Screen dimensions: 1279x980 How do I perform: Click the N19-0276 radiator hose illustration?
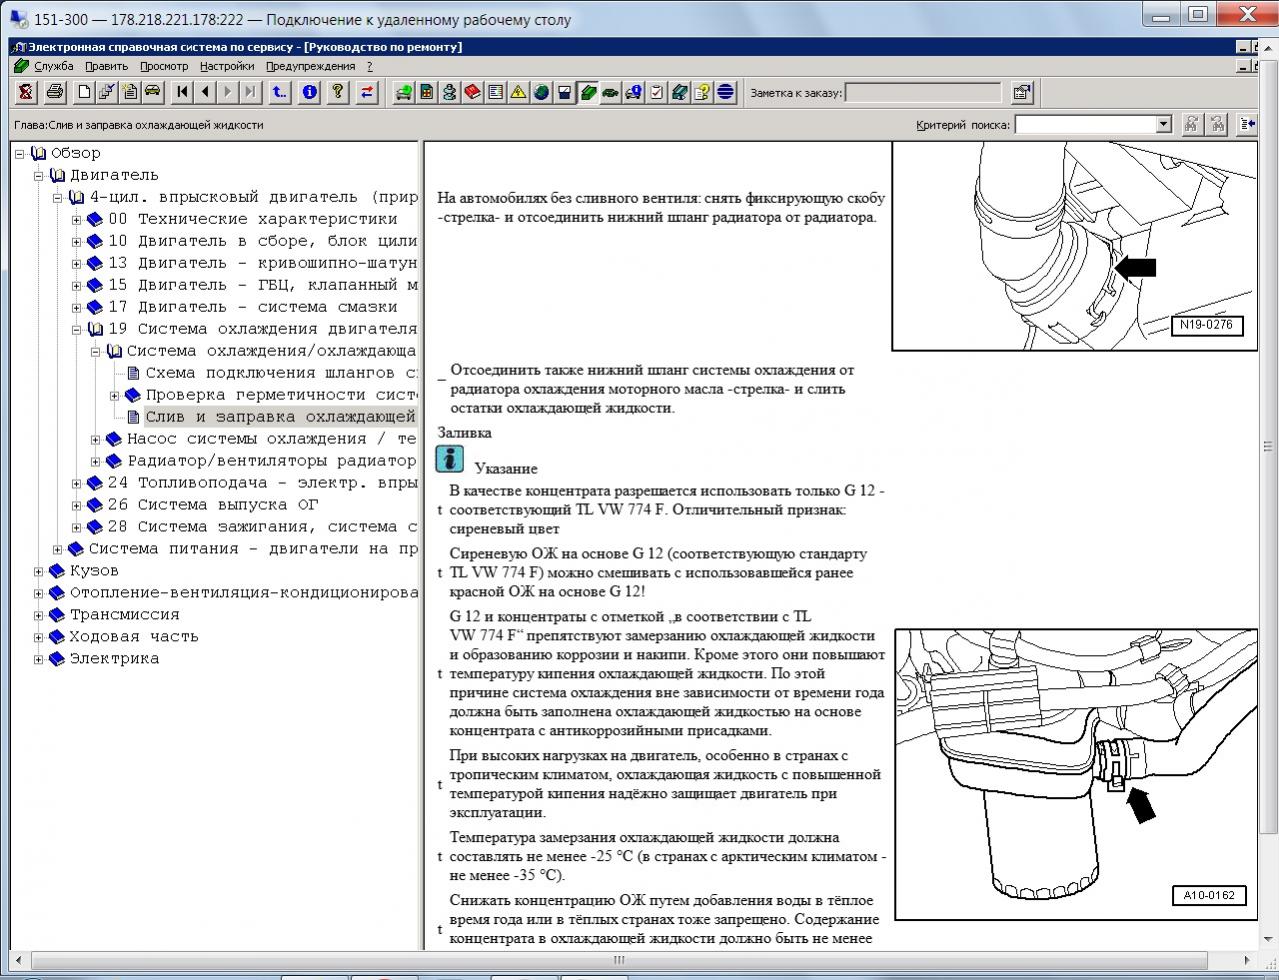[x=1074, y=246]
